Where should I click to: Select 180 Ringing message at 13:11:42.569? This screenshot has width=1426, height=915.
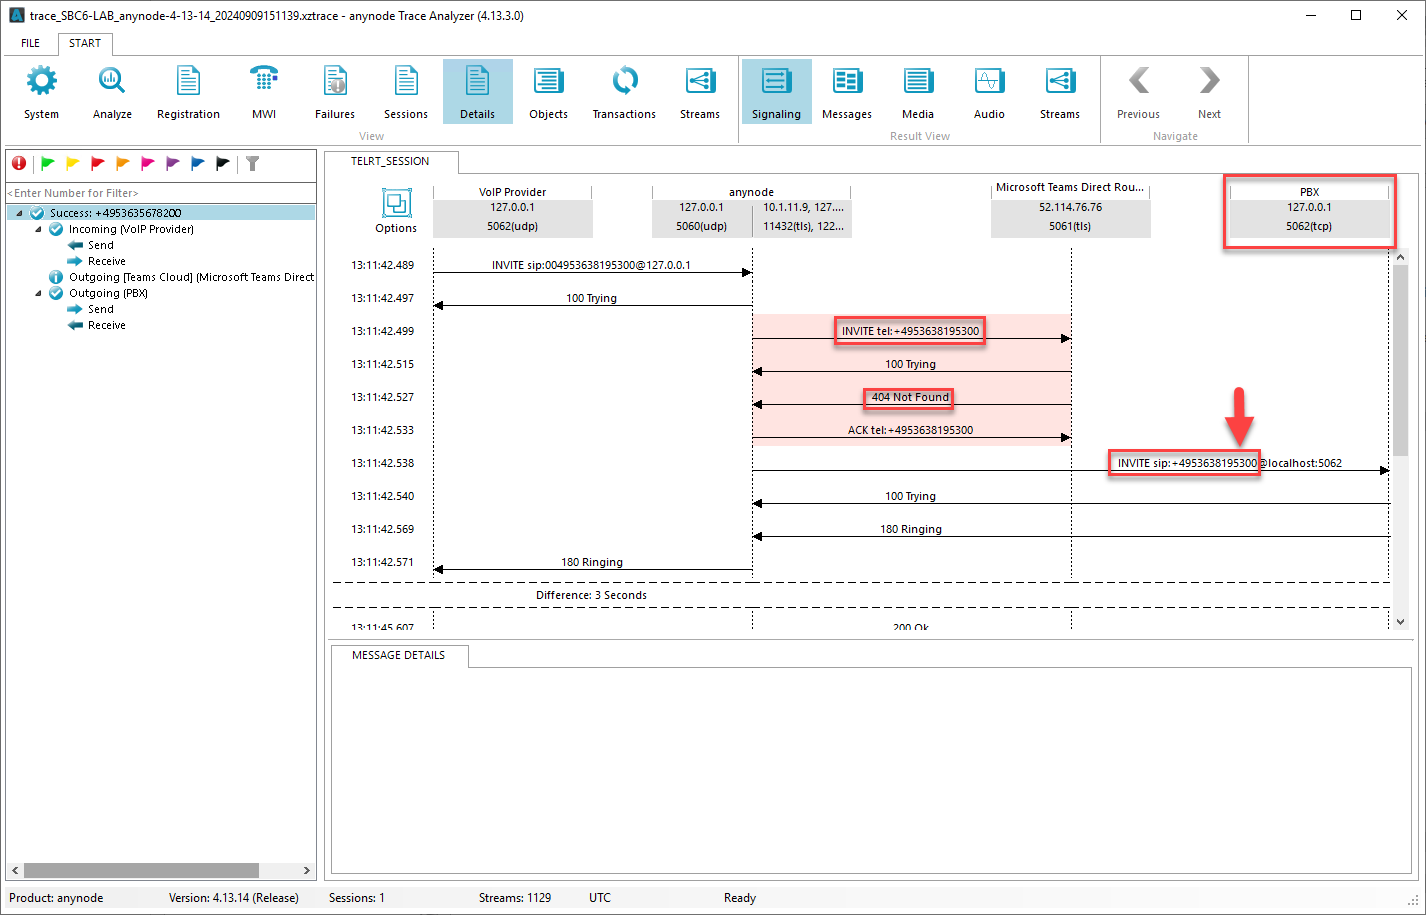point(911,529)
